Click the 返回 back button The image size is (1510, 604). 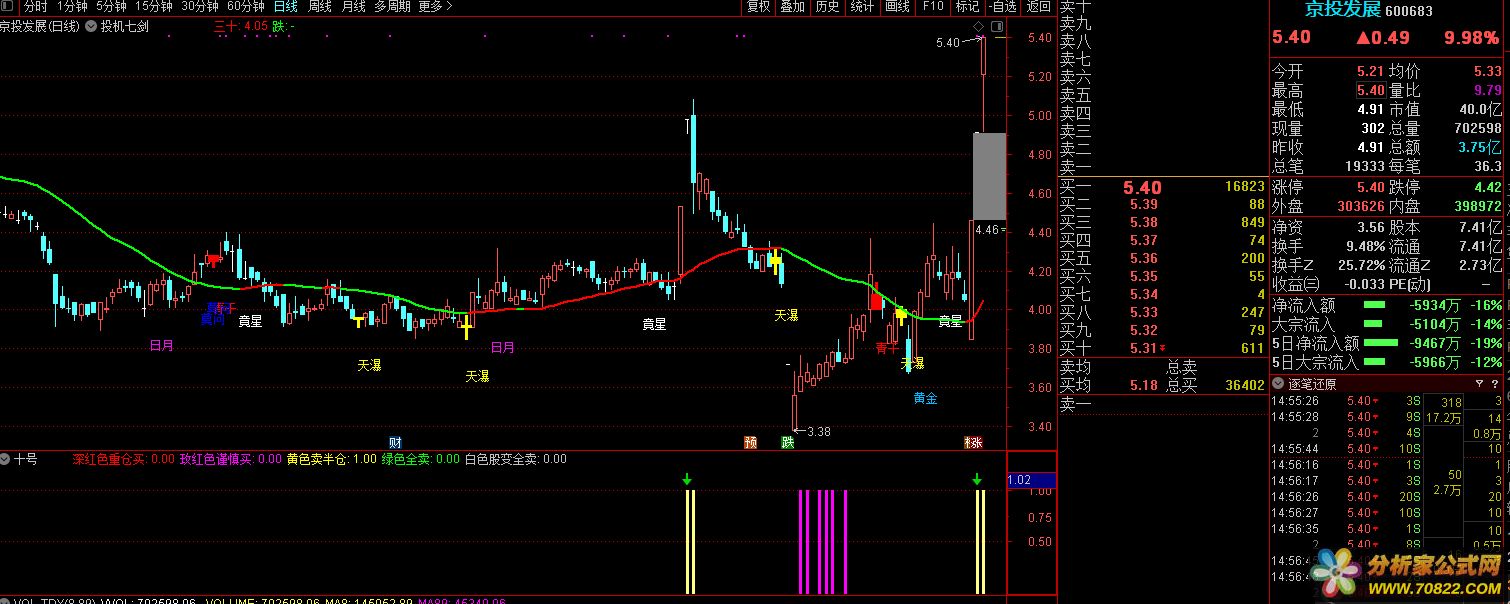click(x=1035, y=6)
